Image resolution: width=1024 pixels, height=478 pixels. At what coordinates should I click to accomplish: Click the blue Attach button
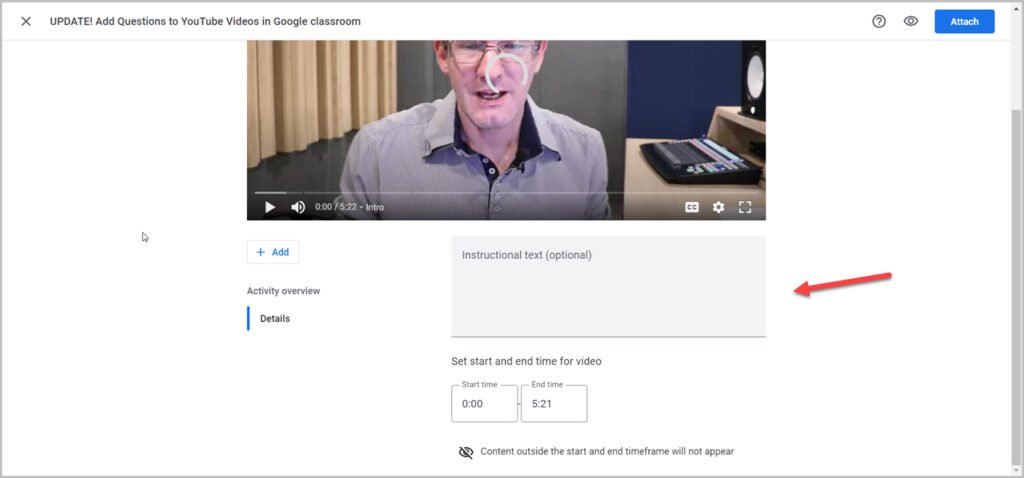point(965,22)
